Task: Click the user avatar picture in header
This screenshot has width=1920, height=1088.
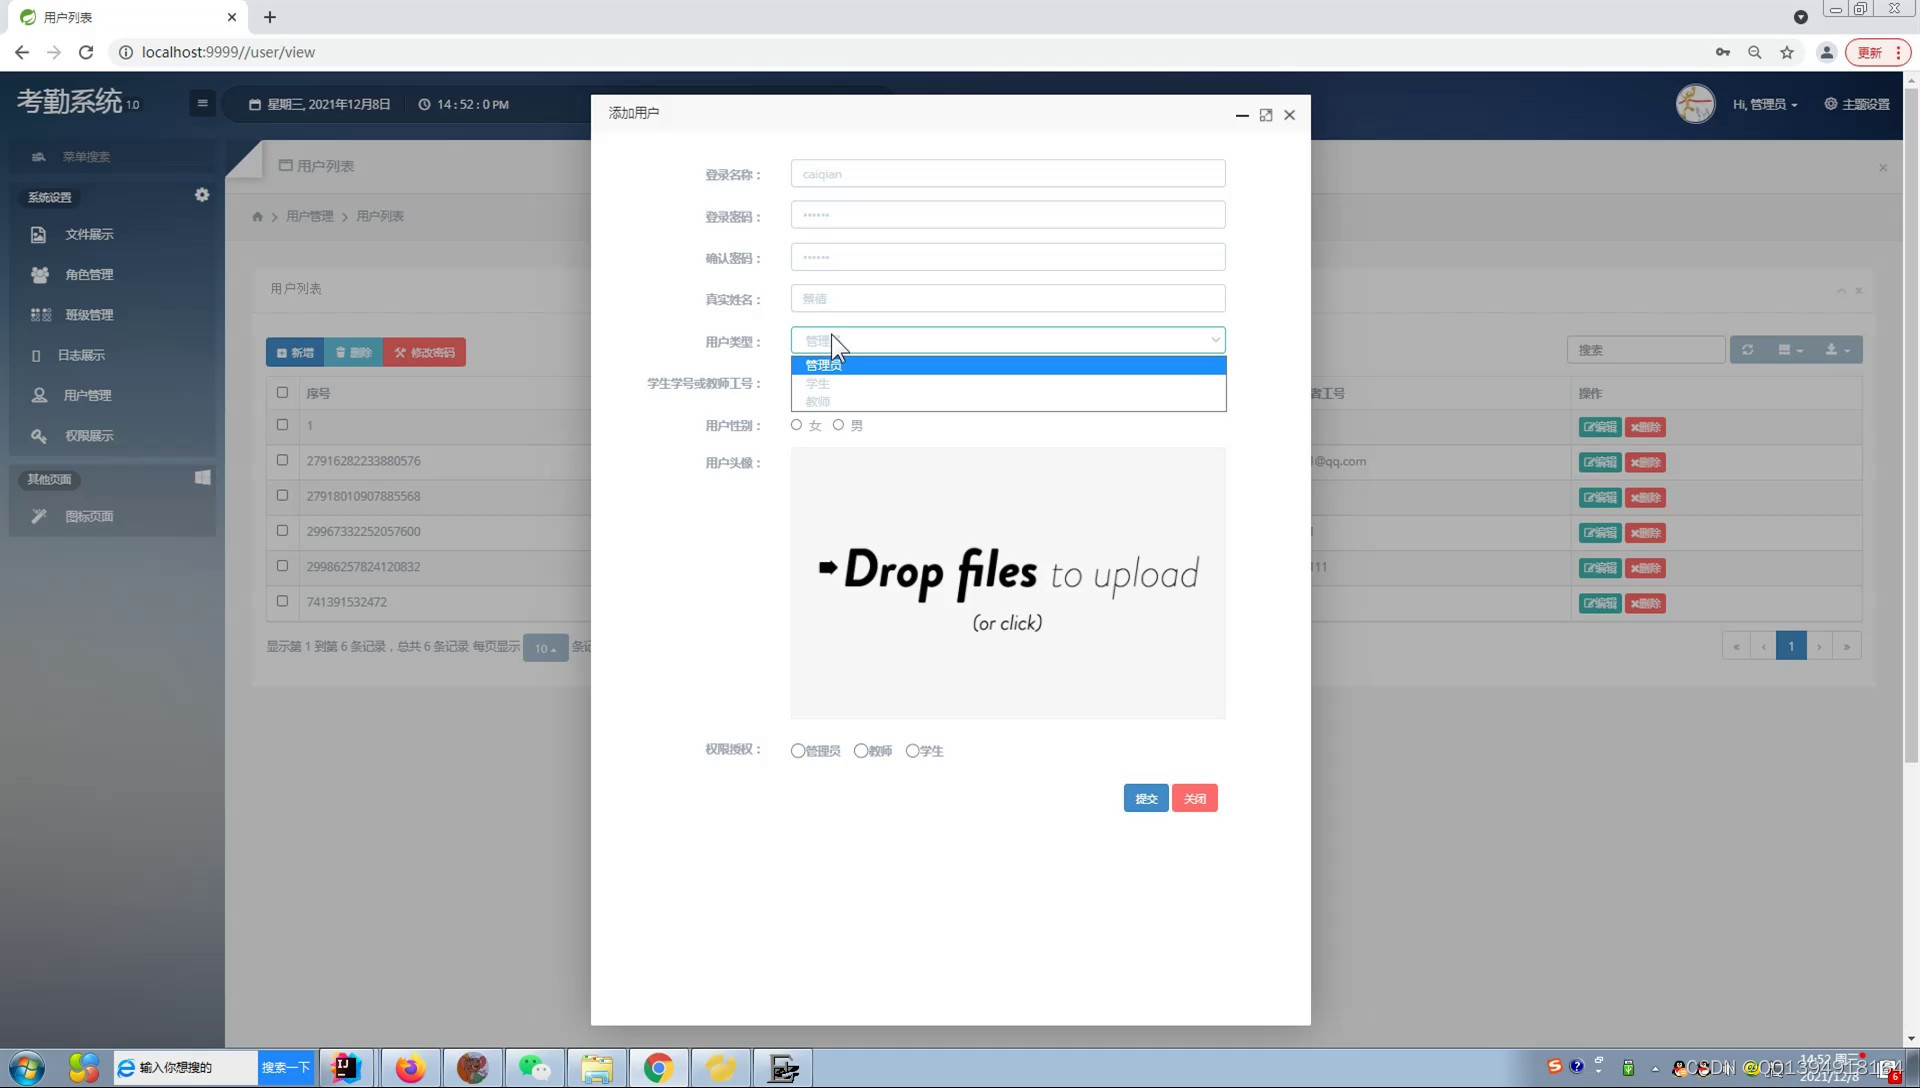Action: [1695, 104]
